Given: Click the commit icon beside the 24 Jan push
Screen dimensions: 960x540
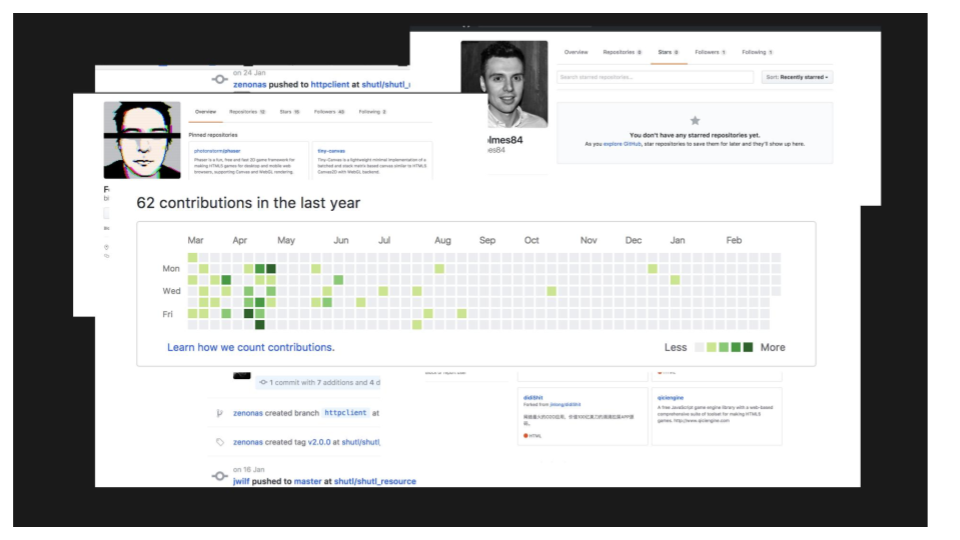Looking at the screenshot, I should [x=219, y=80].
